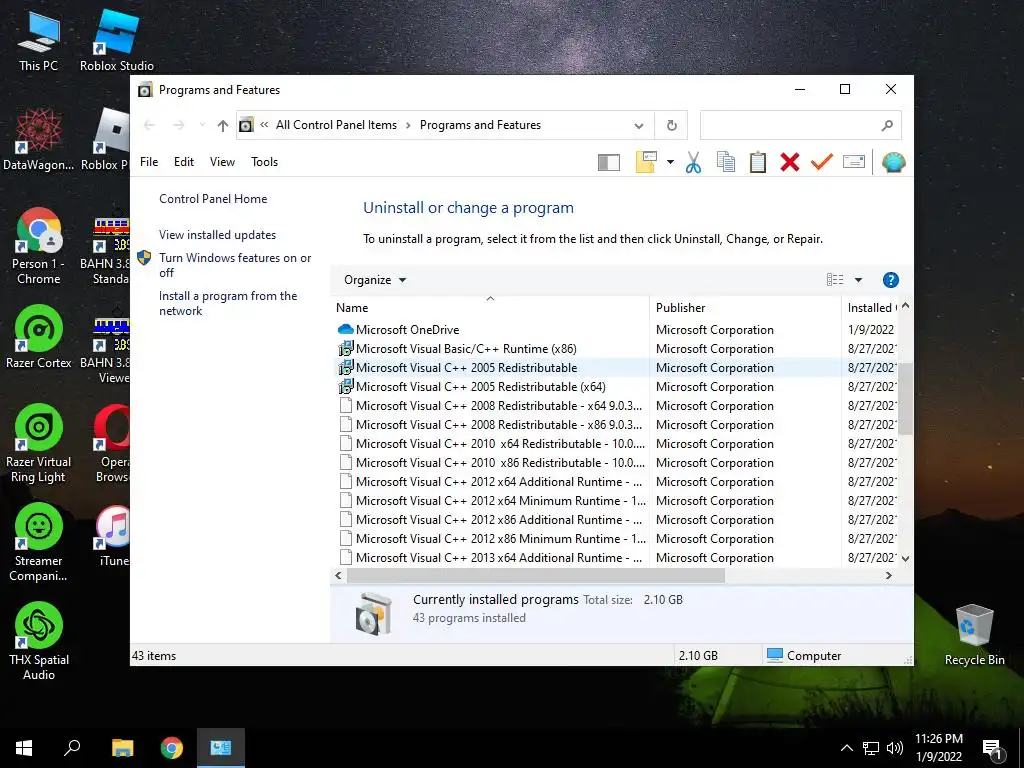Open This PC desktop icon

click(x=38, y=40)
